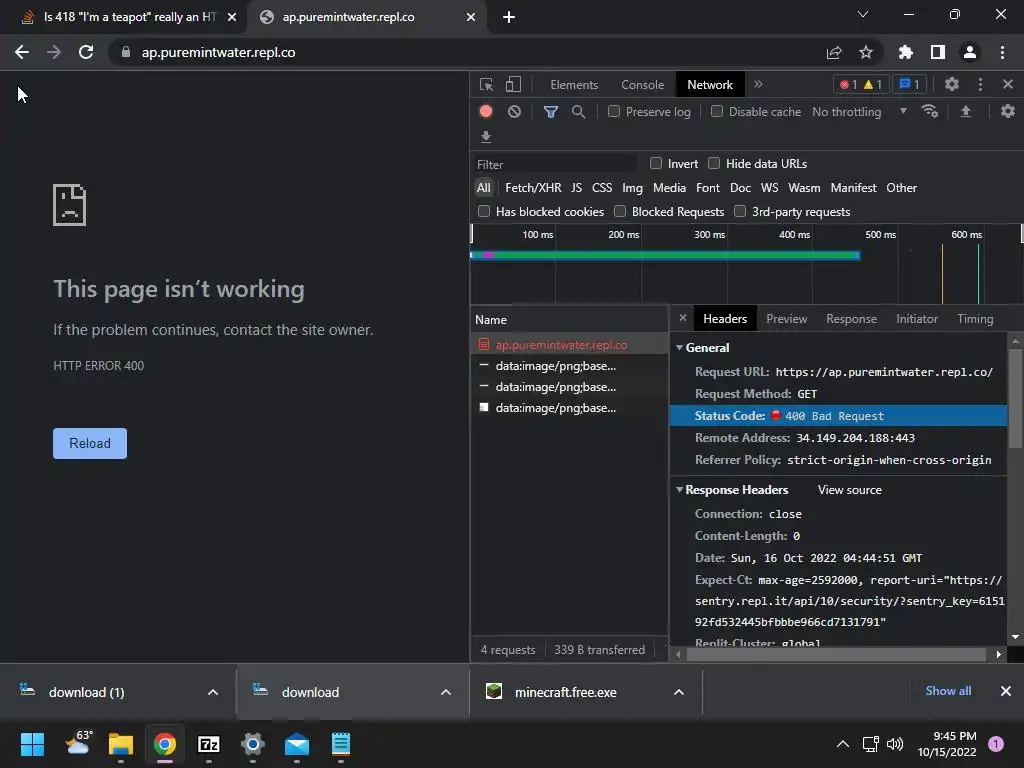Screen dimensions: 1024x768
Task: Click the network Filter text field
Action: coord(554,165)
